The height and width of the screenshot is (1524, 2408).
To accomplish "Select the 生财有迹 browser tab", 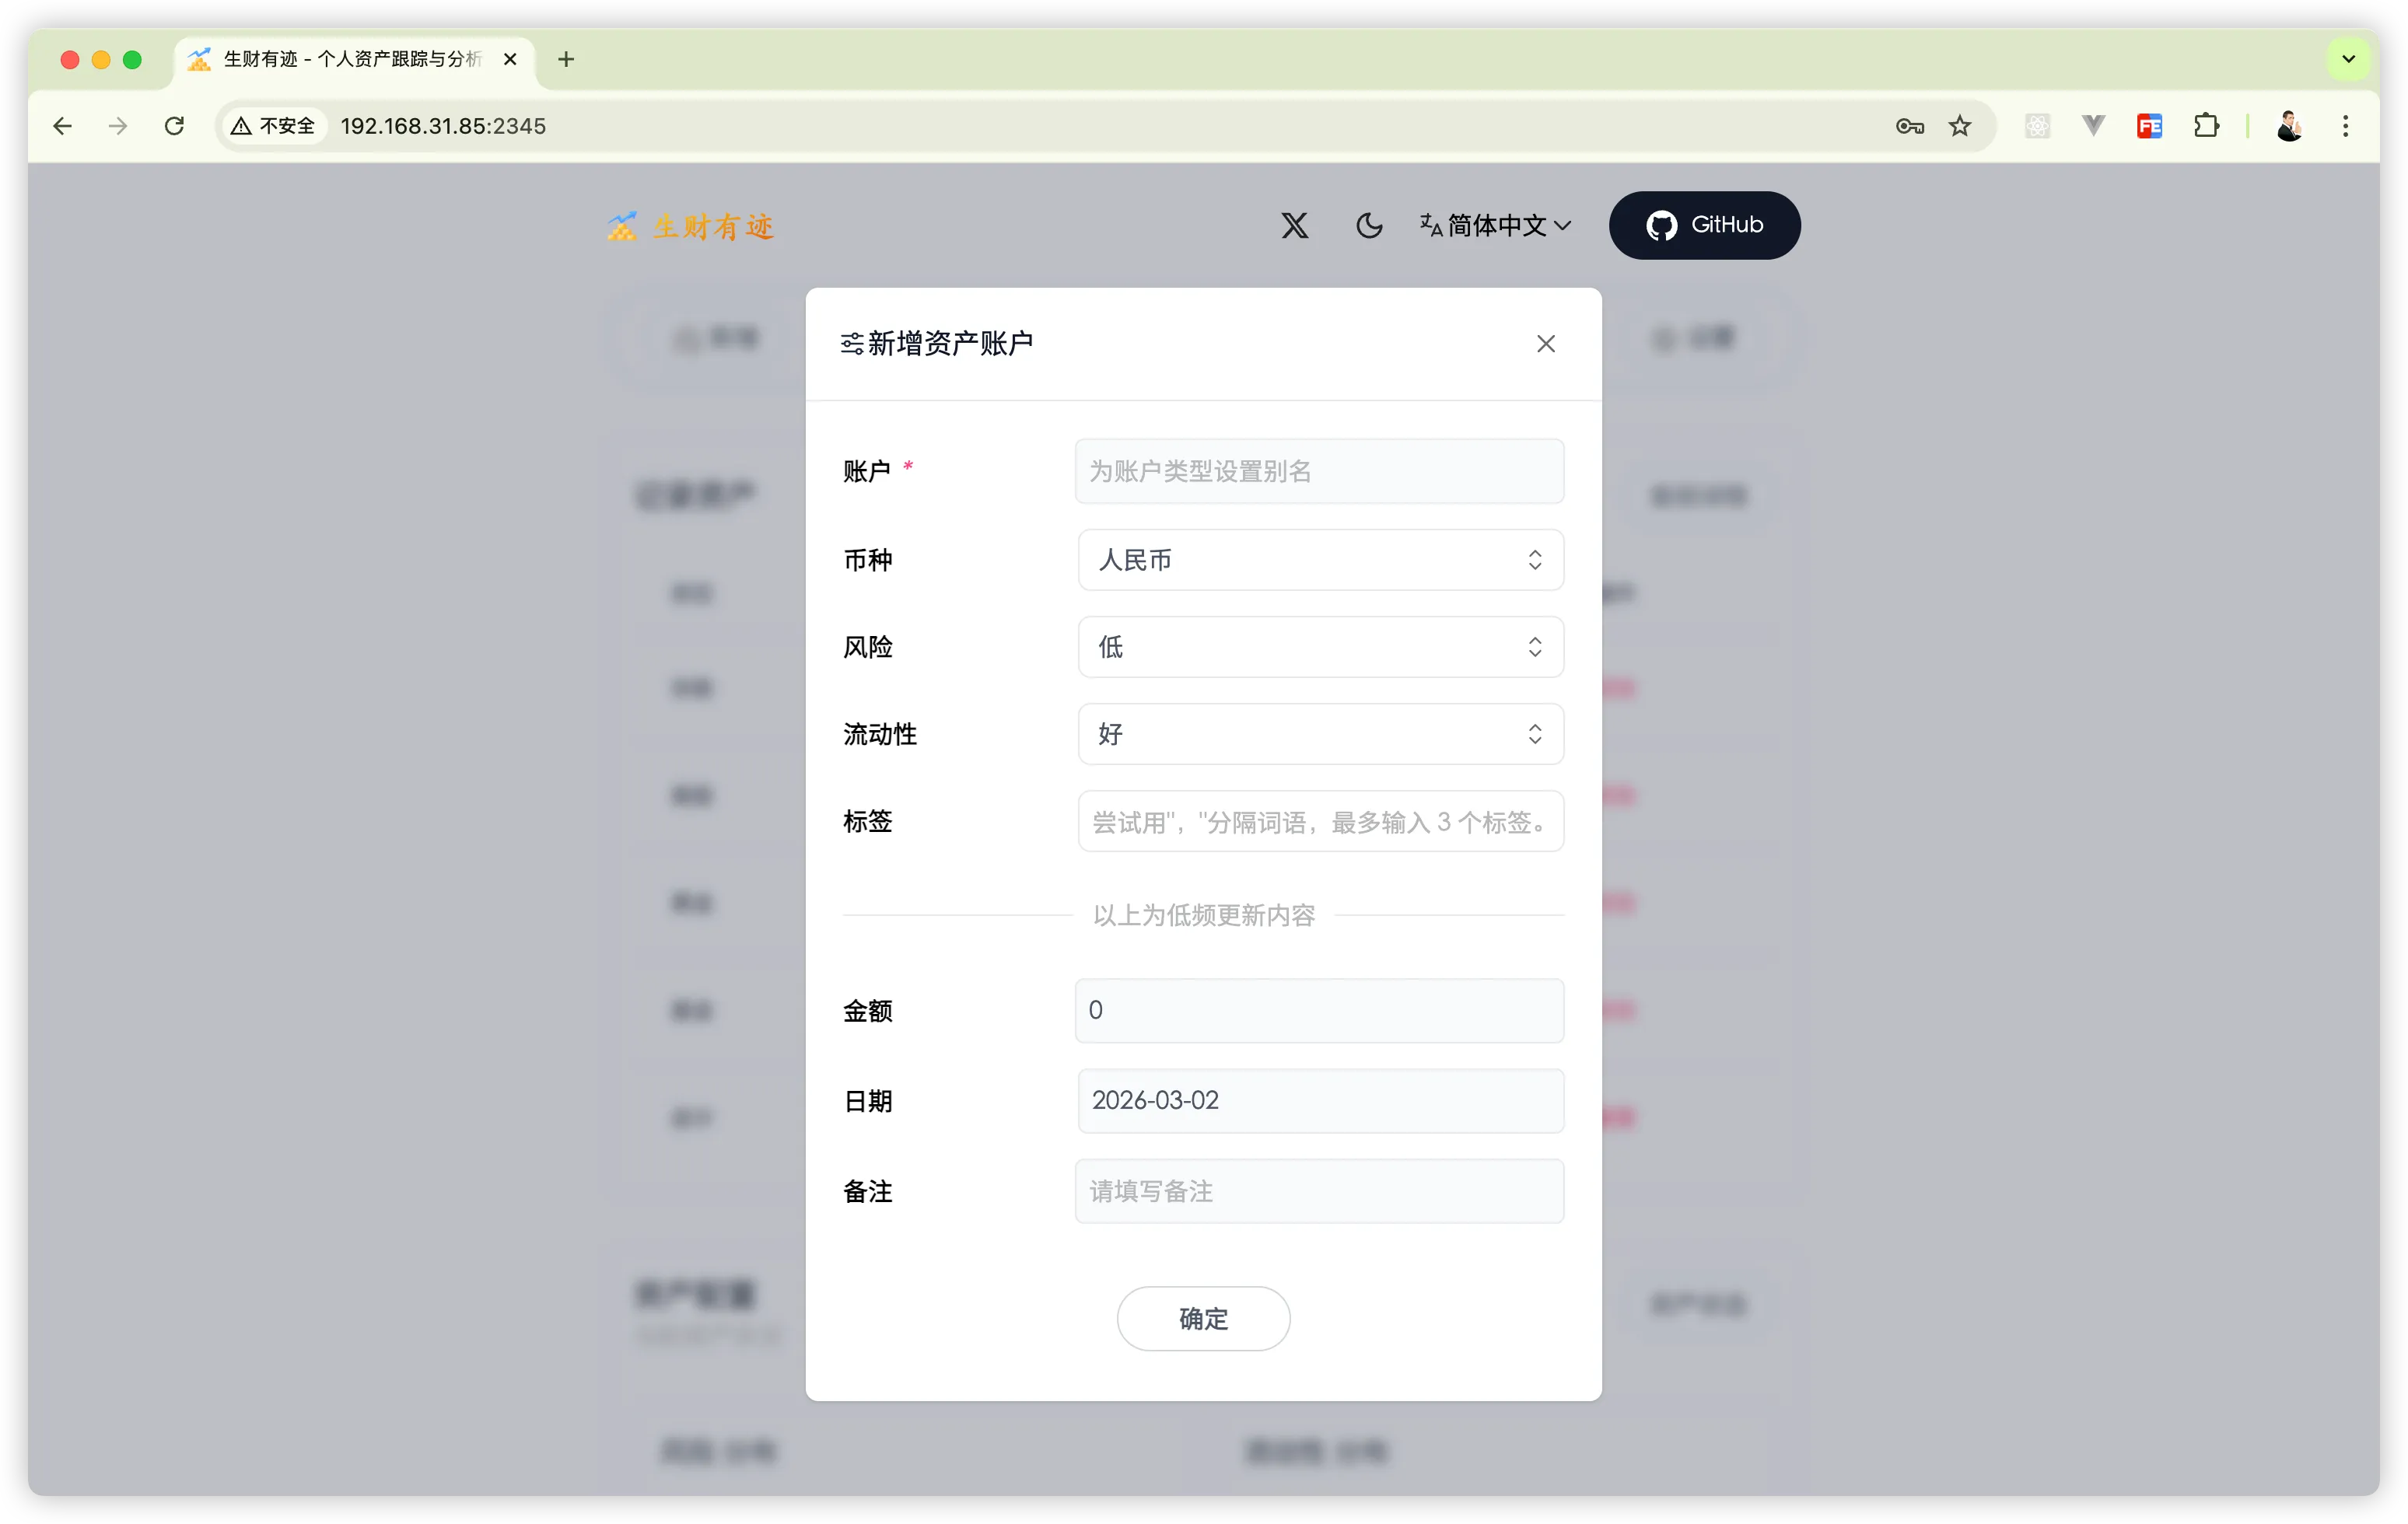I will tap(354, 59).
